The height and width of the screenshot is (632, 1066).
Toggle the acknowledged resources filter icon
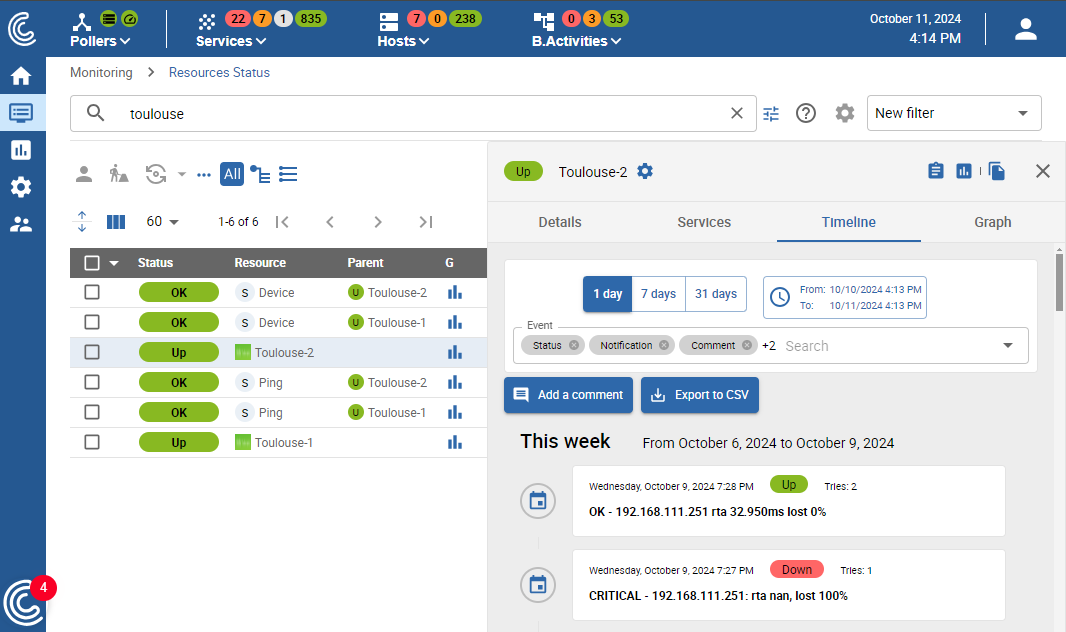[84, 173]
